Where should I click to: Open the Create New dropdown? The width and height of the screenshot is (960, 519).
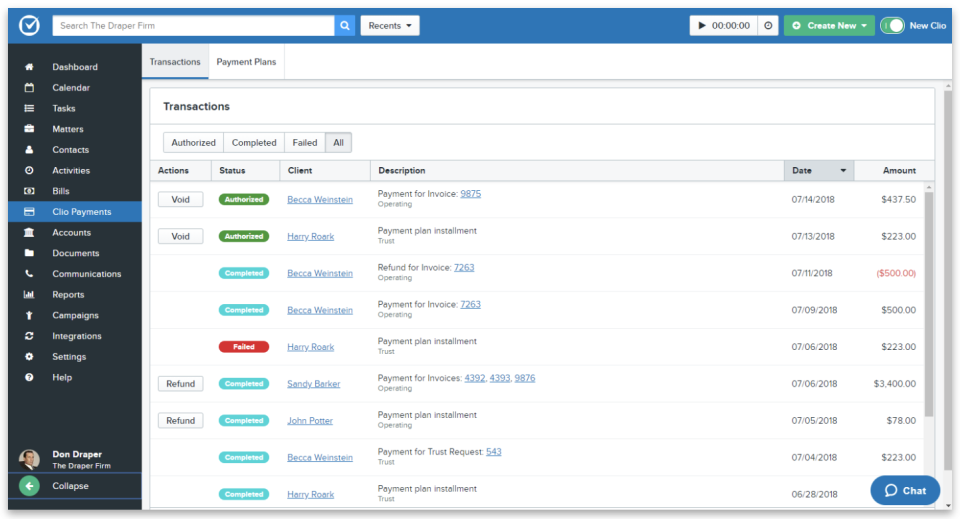click(x=829, y=26)
